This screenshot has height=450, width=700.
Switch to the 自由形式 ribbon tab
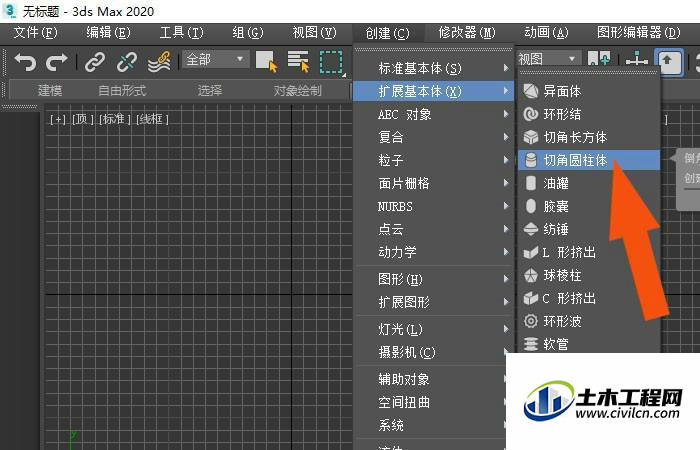click(x=122, y=91)
